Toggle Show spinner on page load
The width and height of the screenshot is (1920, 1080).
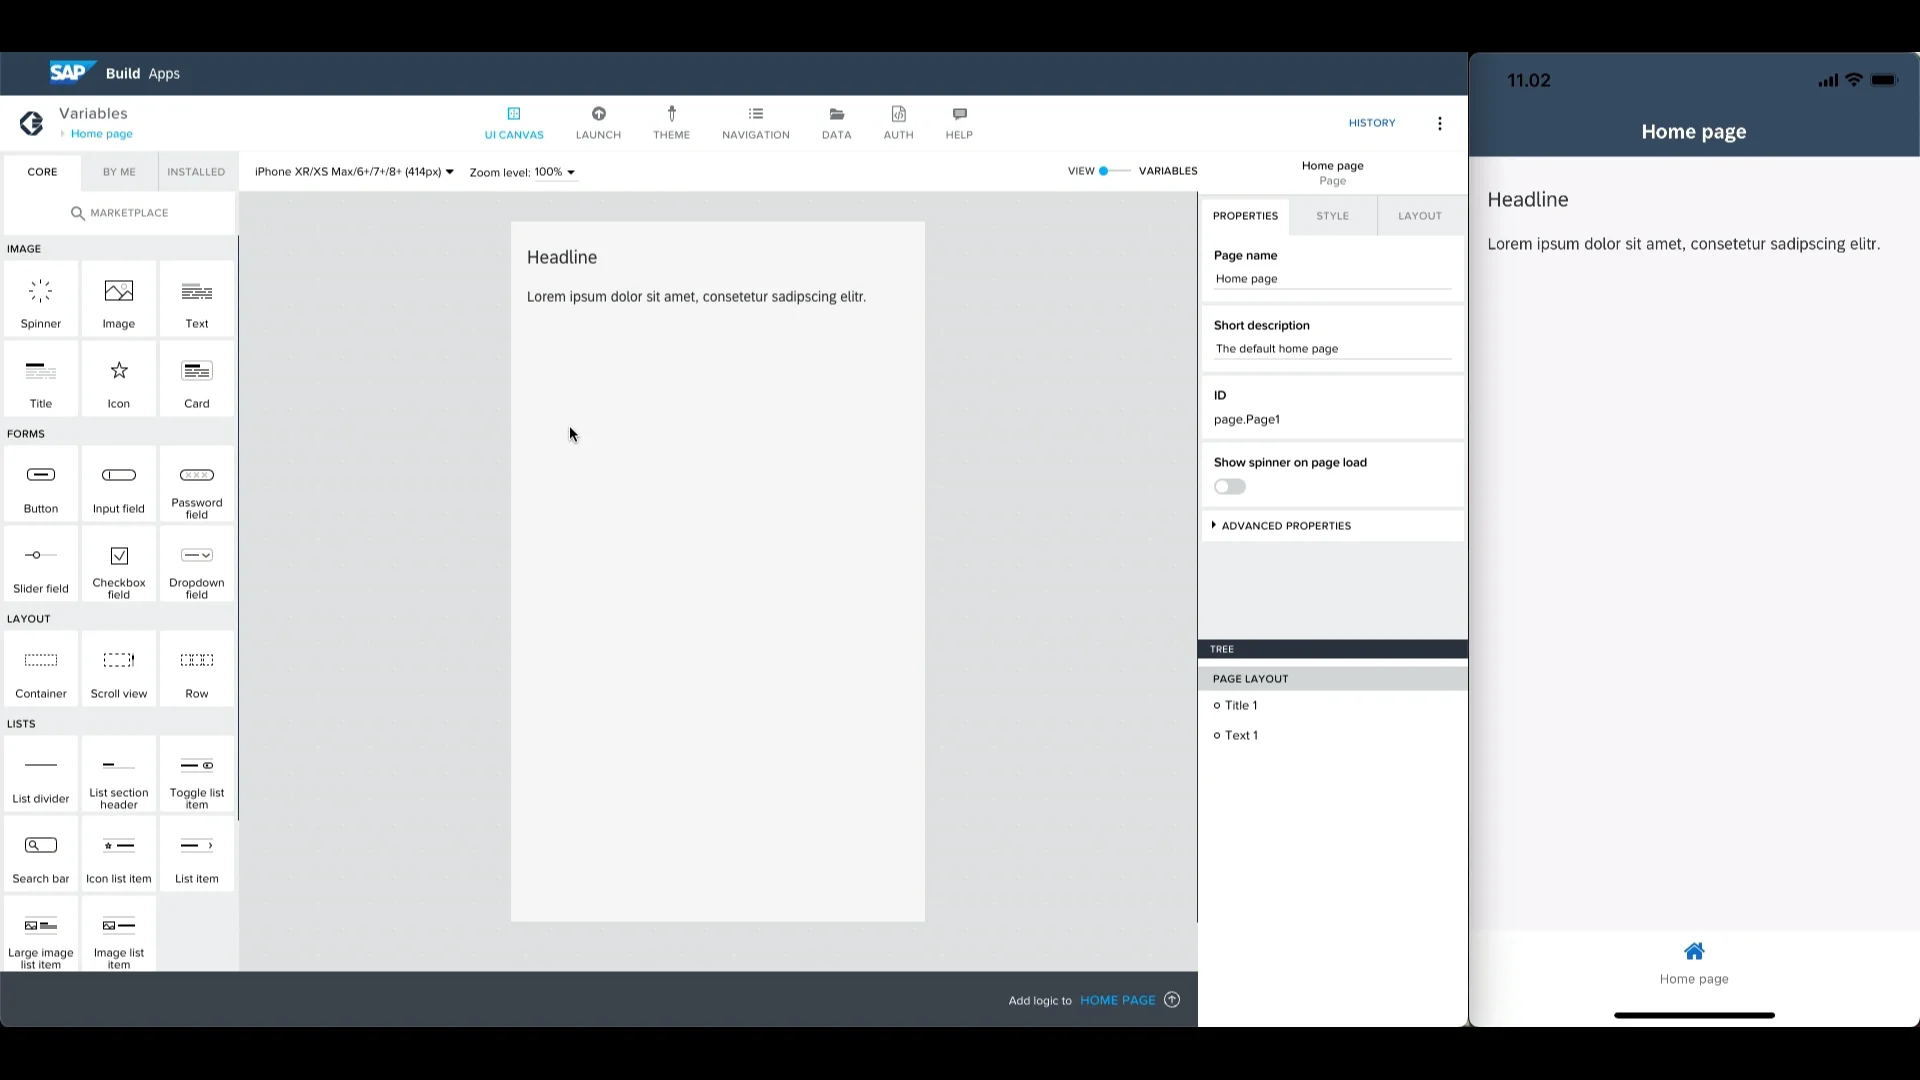pyautogui.click(x=1228, y=486)
